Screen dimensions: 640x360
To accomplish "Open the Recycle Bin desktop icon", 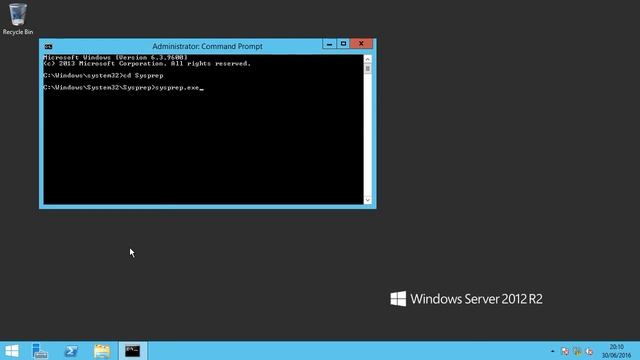I will 18,18.
